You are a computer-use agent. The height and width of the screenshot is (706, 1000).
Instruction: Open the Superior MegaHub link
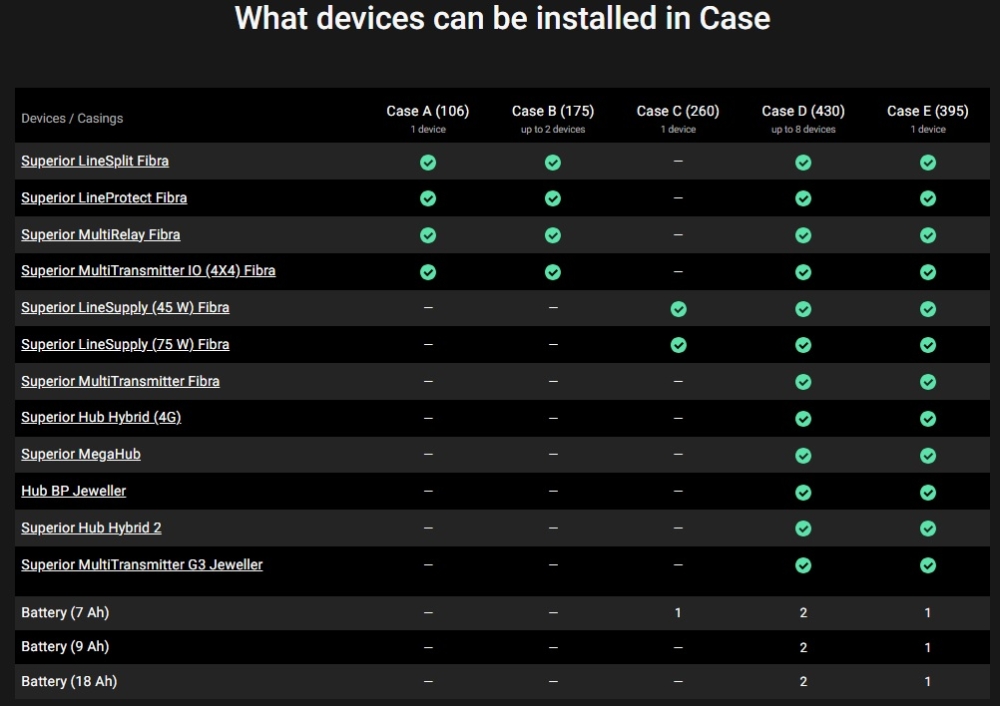click(81, 454)
